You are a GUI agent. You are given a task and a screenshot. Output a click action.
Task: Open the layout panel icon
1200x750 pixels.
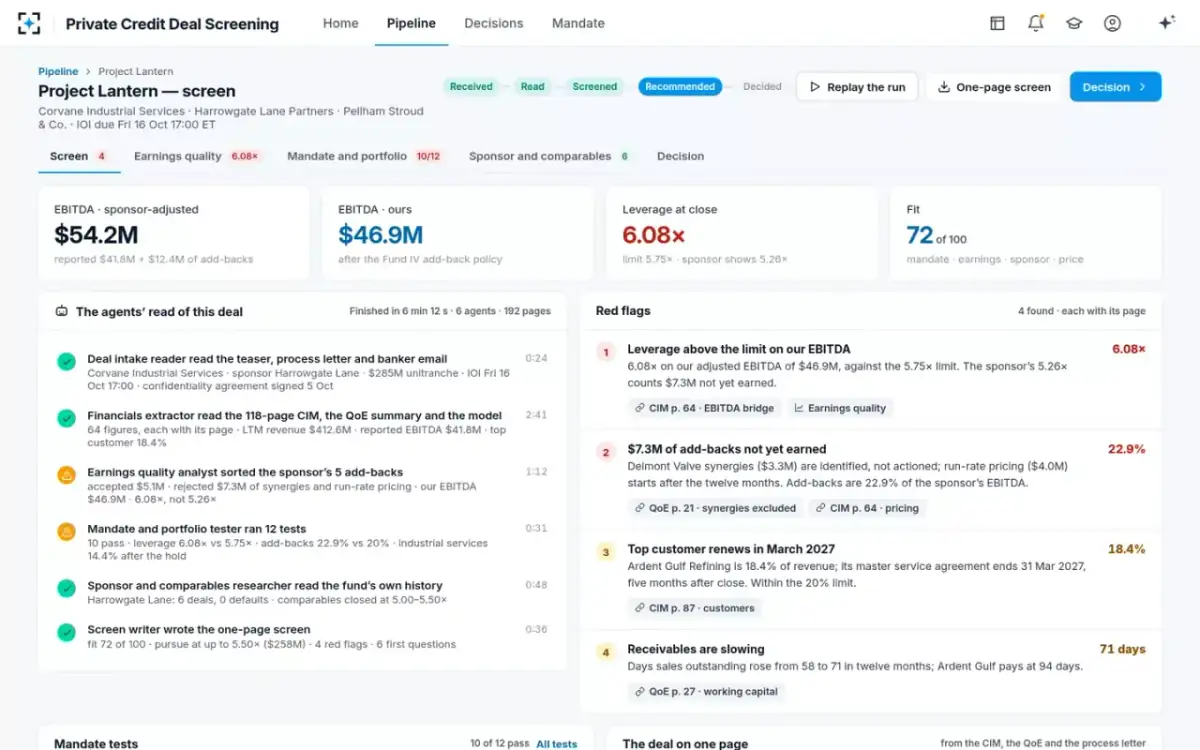point(997,23)
